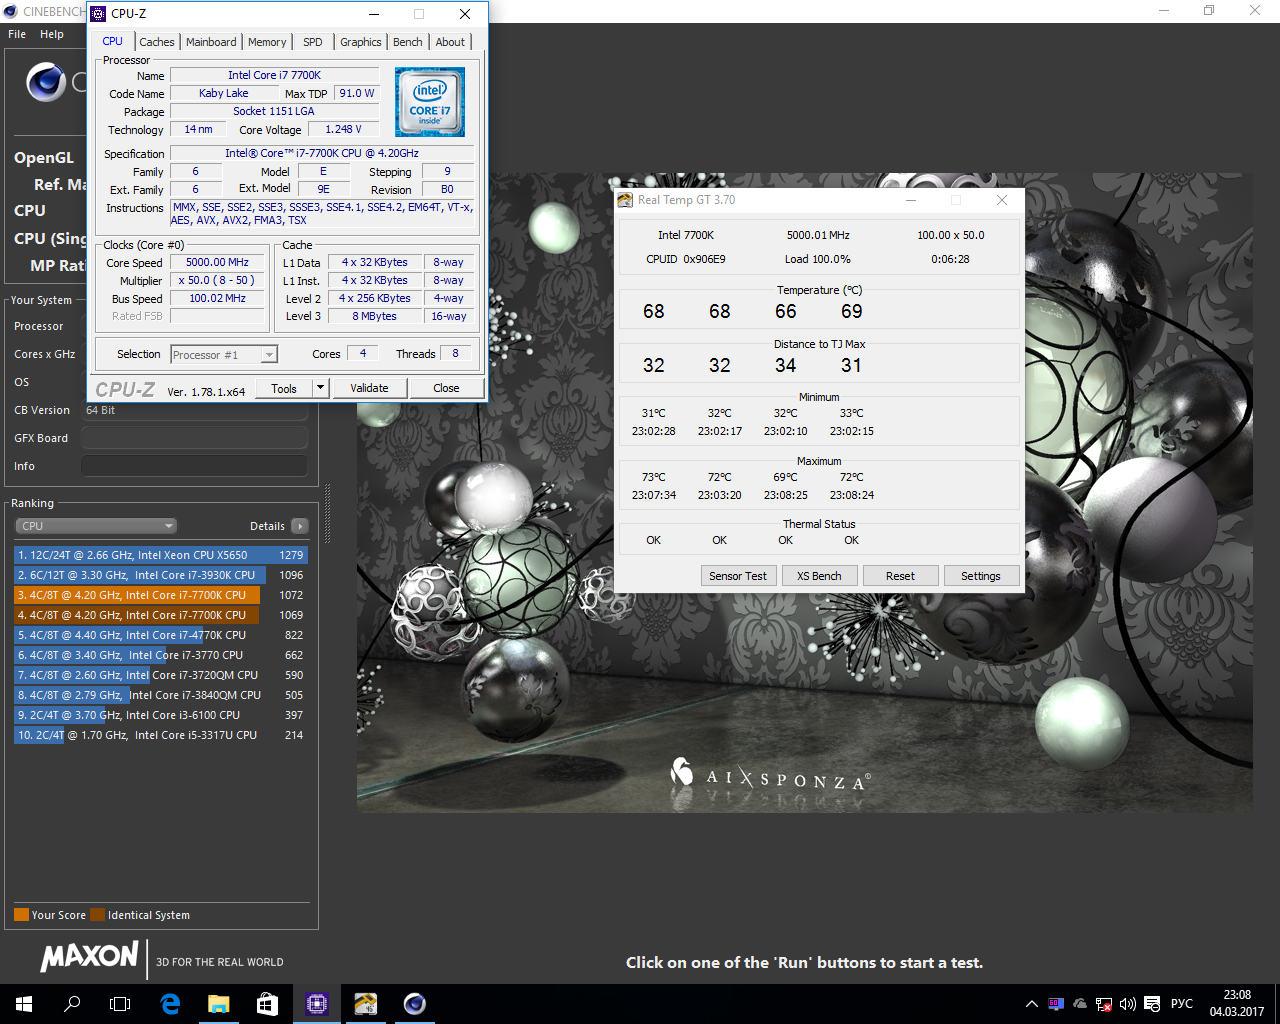Select the SPD tab in CPU-Z
The width and height of the screenshot is (1280, 1024).
313,42
